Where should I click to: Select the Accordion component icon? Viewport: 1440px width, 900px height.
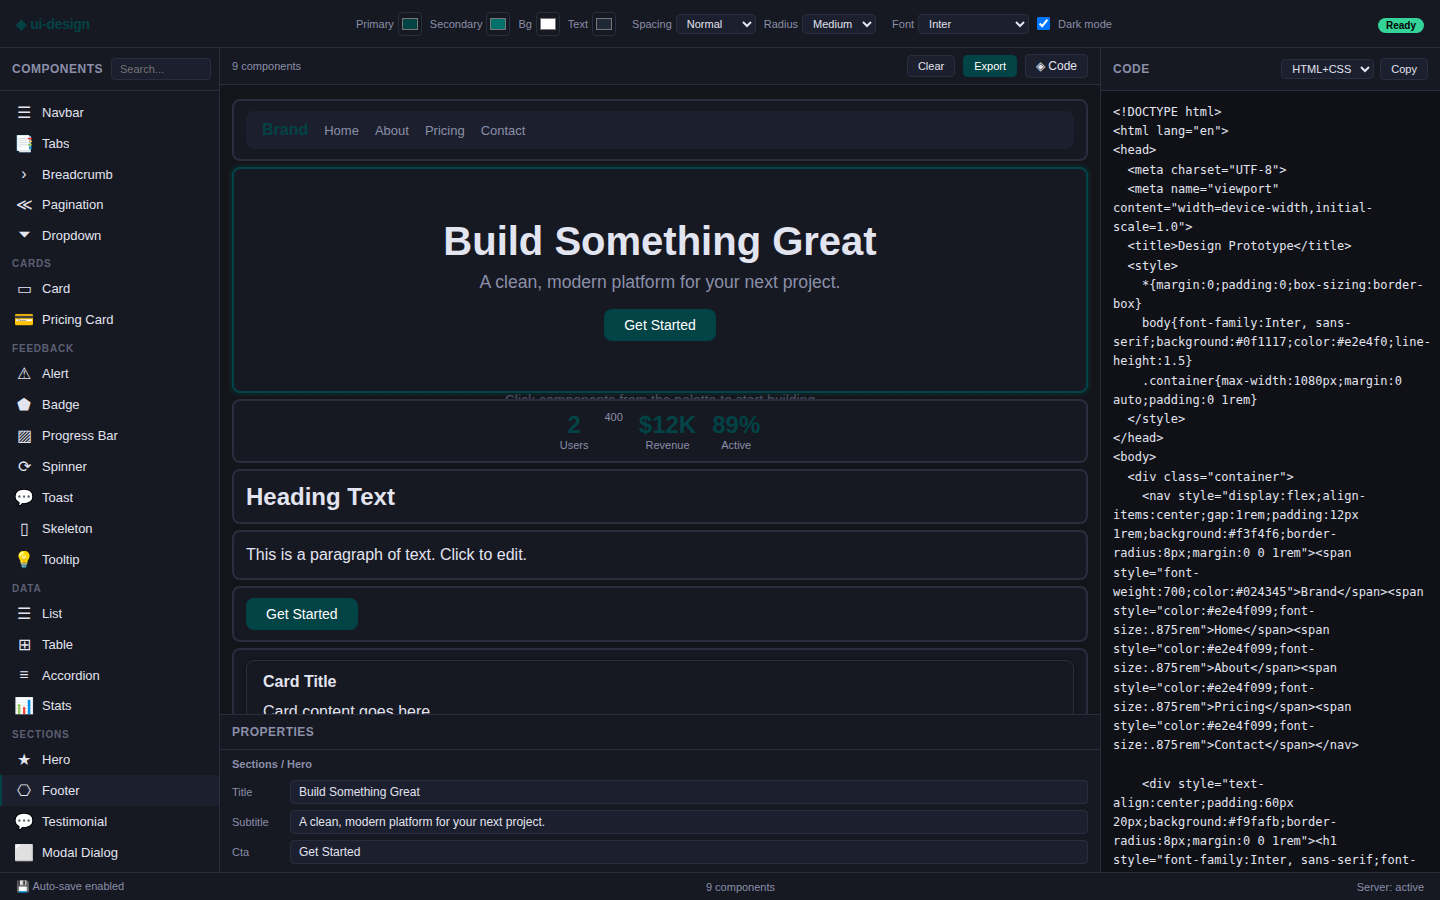click(x=24, y=676)
